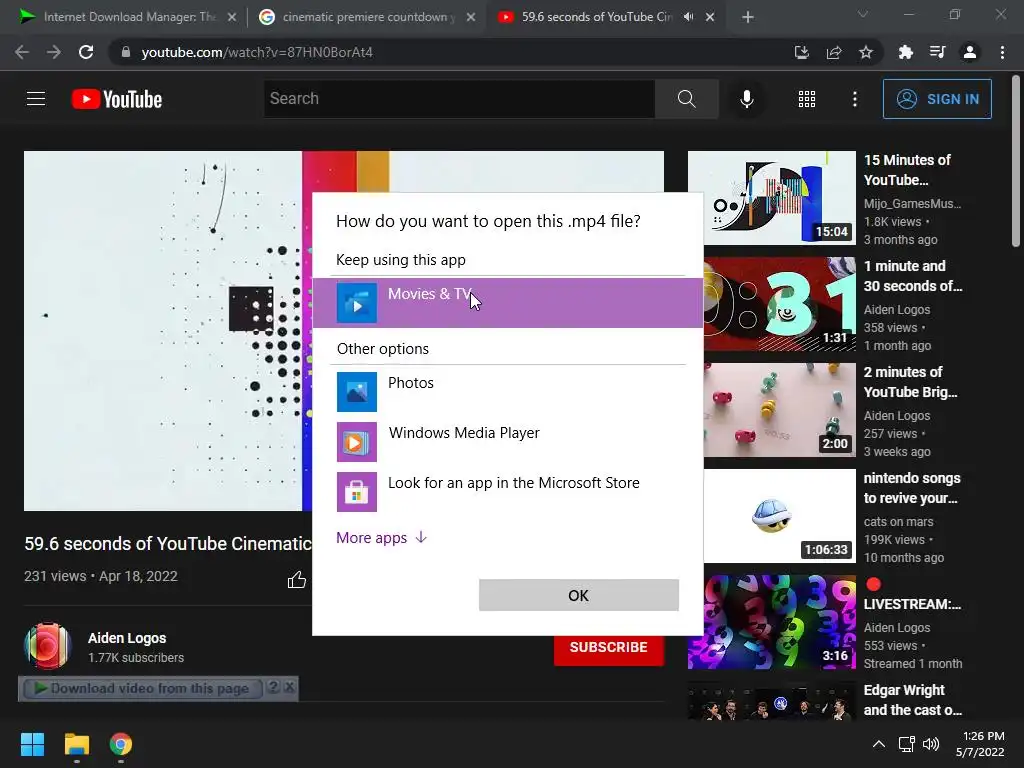Click the SUBSCRIBE button
Image resolution: width=1024 pixels, height=768 pixels.
609,647
